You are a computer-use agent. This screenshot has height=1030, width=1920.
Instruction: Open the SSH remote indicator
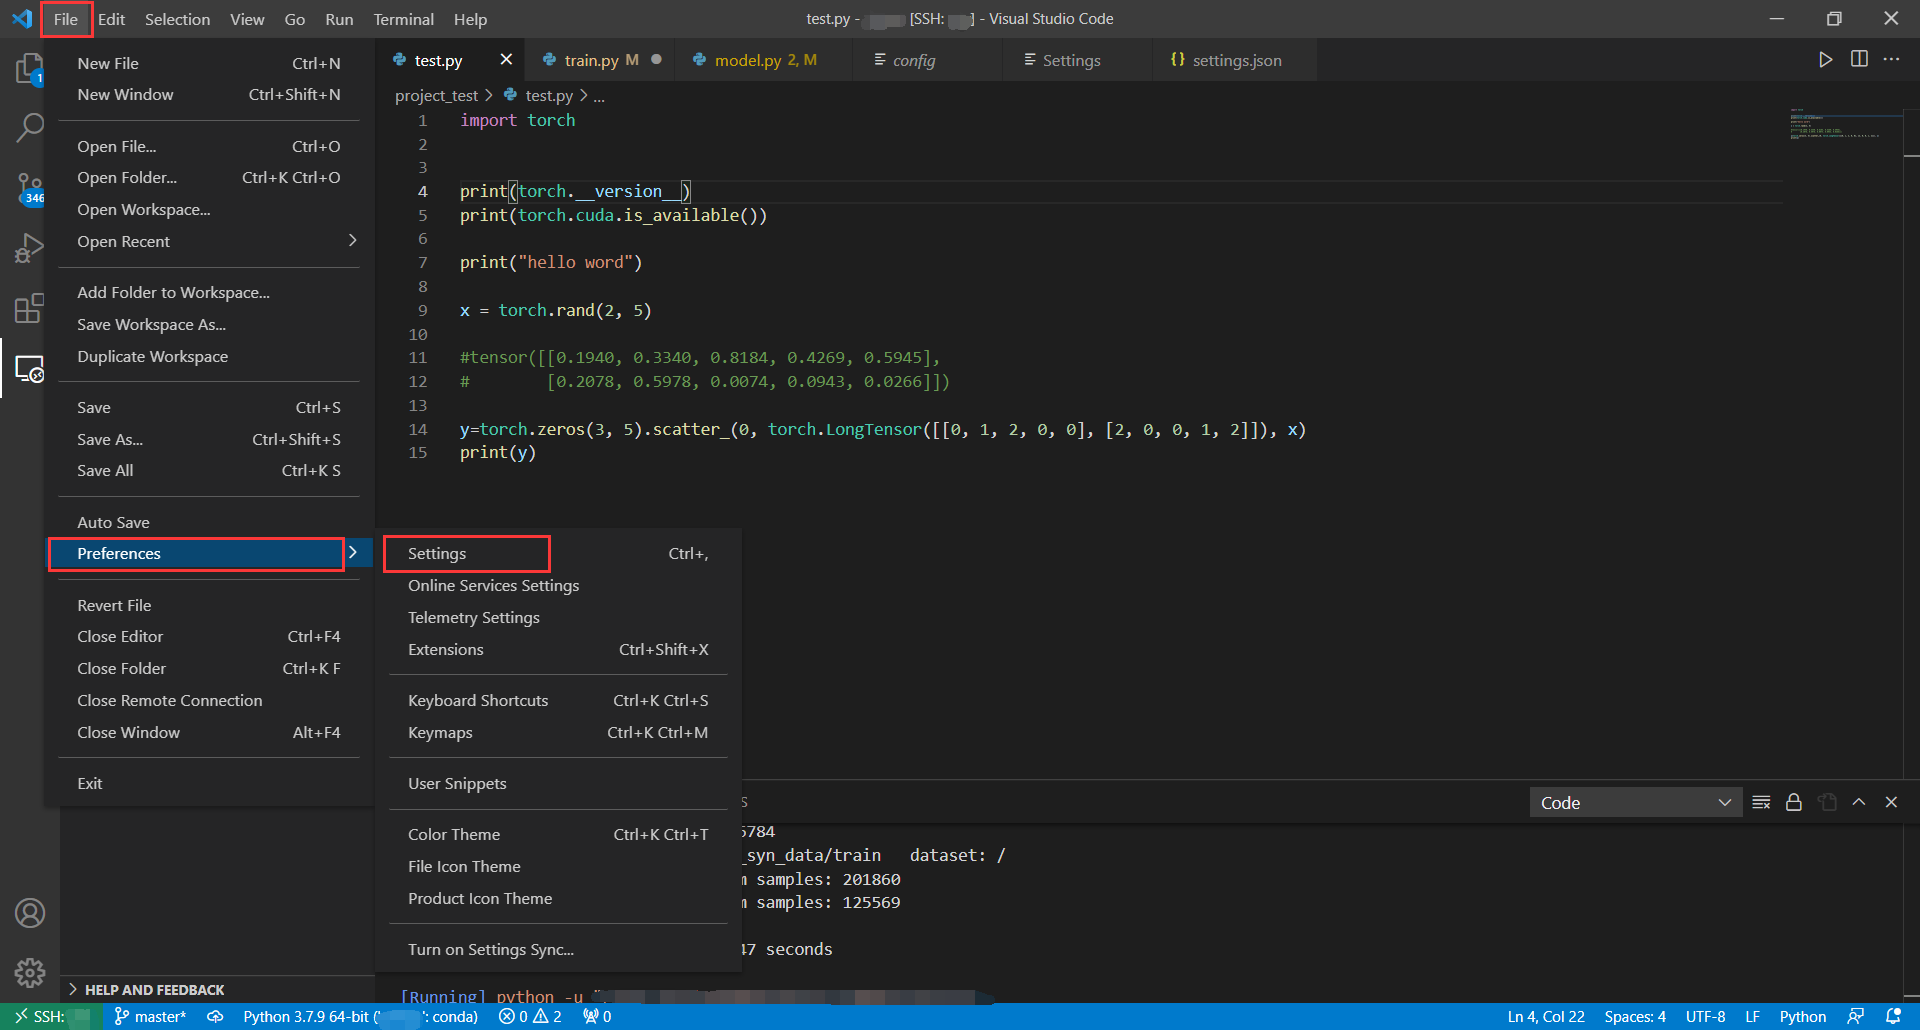point(52,1016)
